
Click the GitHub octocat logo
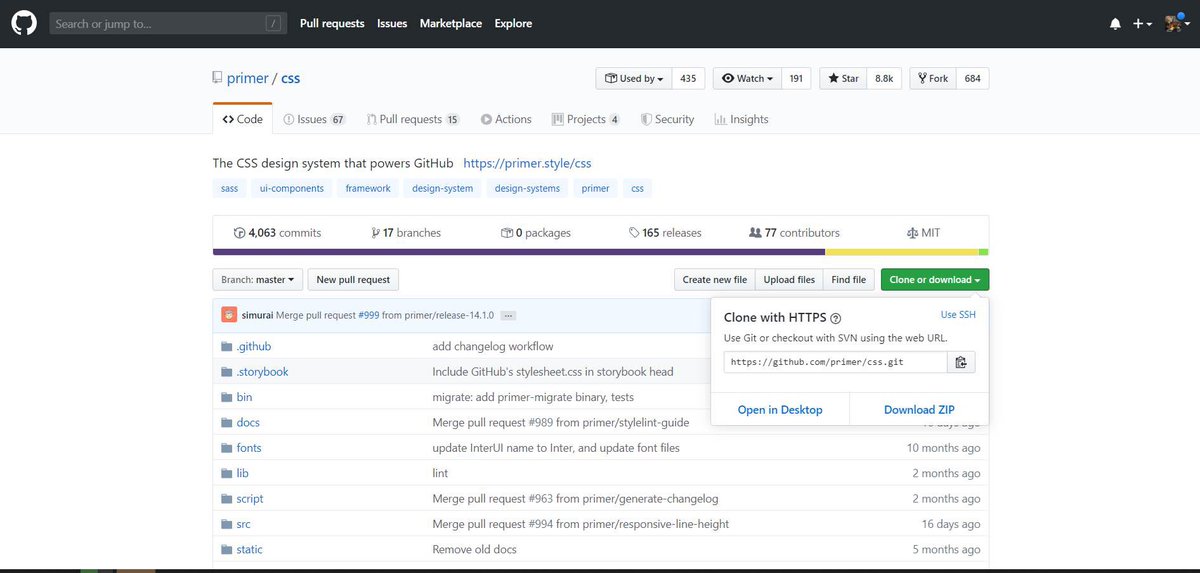click(24, 23)
